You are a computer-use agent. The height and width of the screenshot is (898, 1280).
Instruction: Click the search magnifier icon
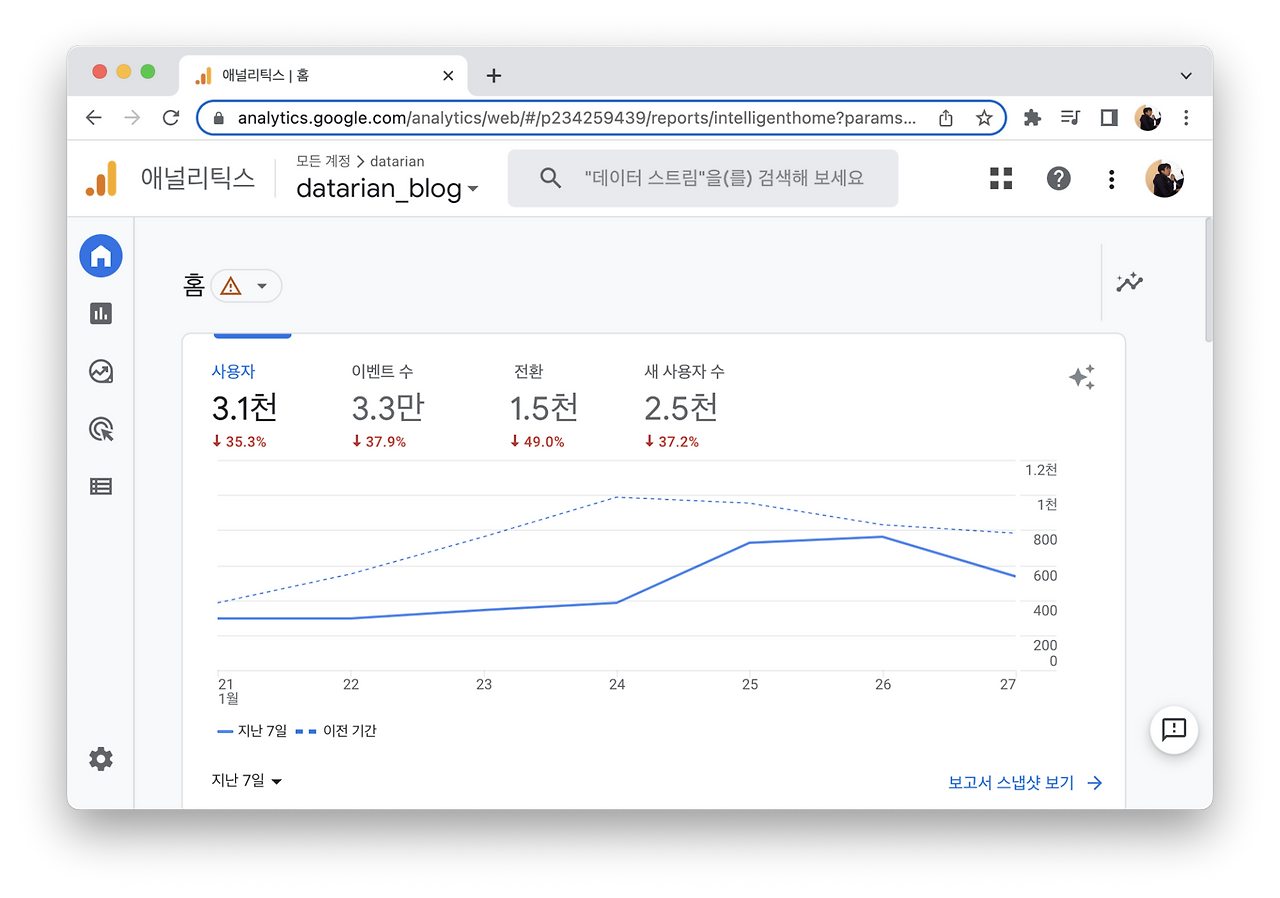[x=550, y=178]
